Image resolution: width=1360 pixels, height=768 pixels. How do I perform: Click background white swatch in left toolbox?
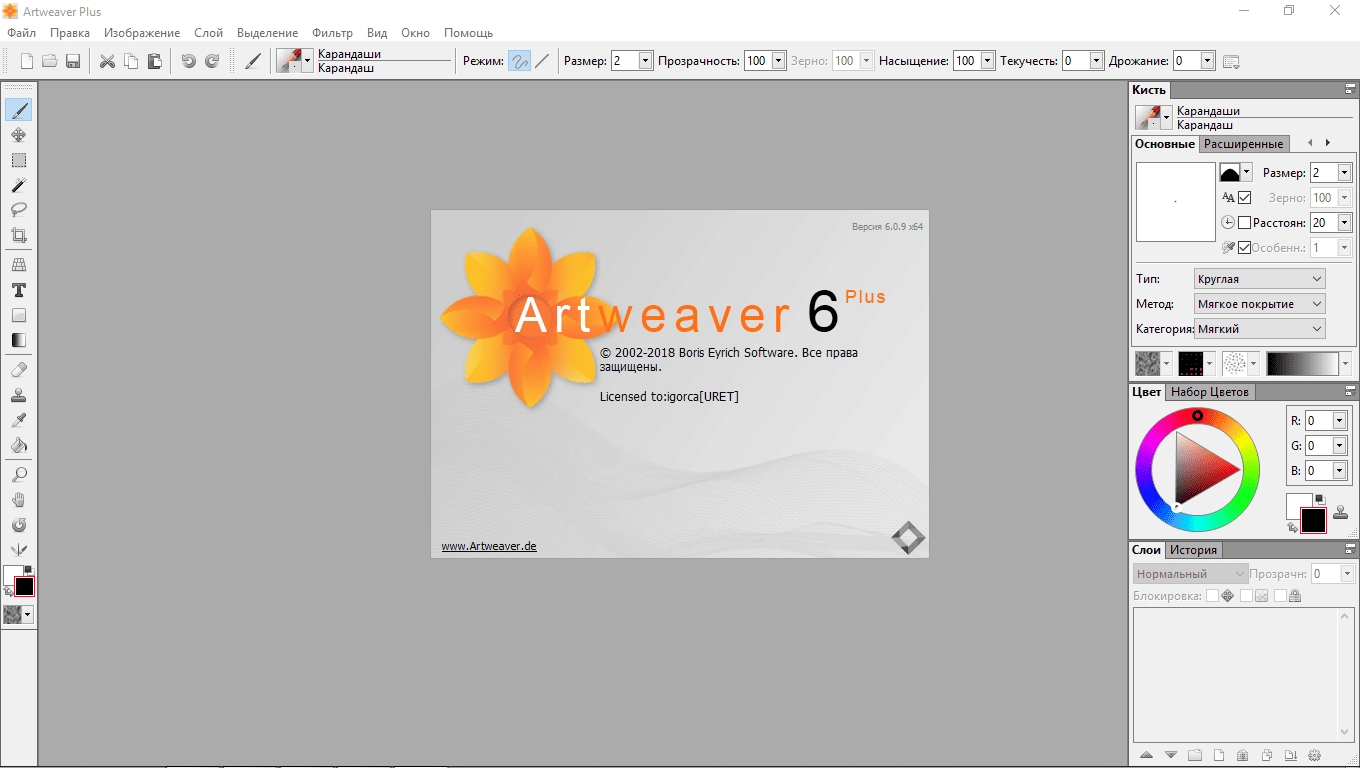click(12, 575)
